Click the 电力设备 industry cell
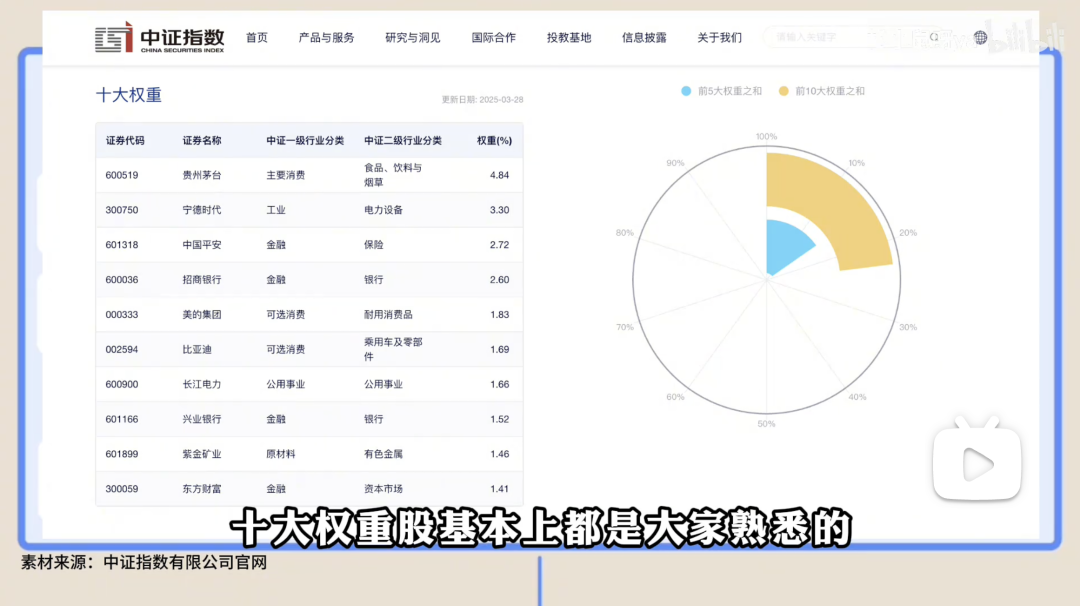This screenshot has width=1080, height=606. pyautogui.click(x=384, y=210)
